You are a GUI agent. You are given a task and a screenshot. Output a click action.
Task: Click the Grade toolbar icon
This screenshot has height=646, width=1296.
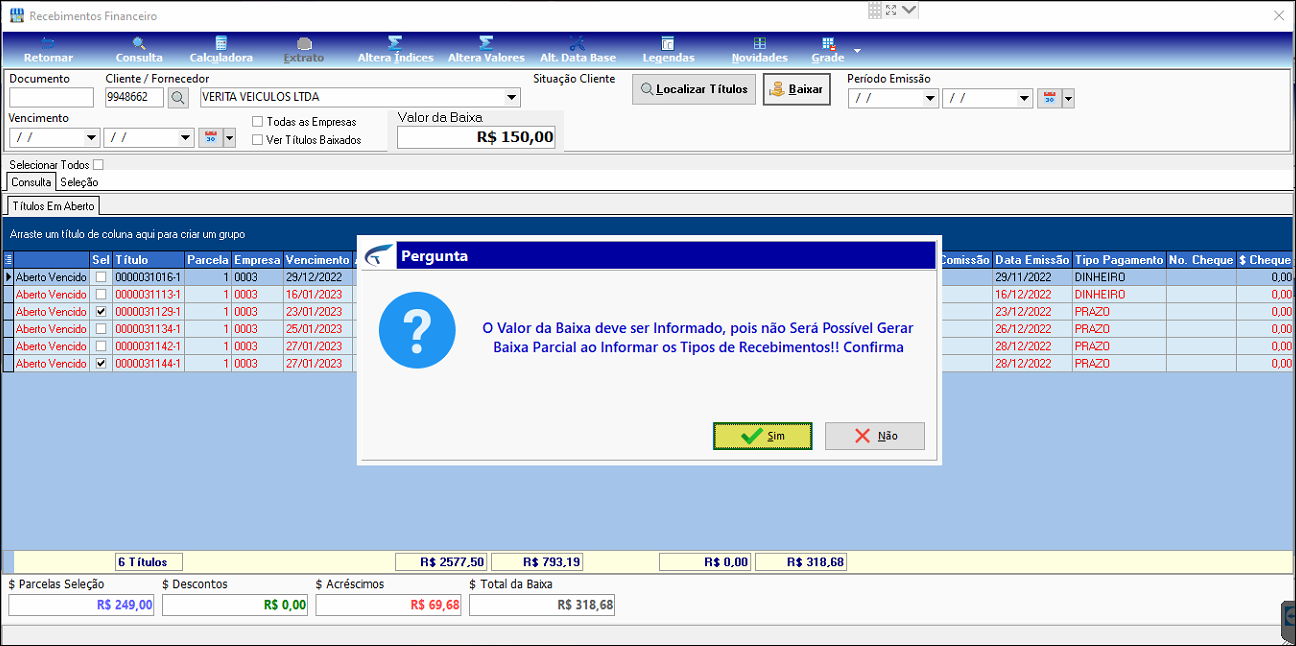[x=828, y=44]
